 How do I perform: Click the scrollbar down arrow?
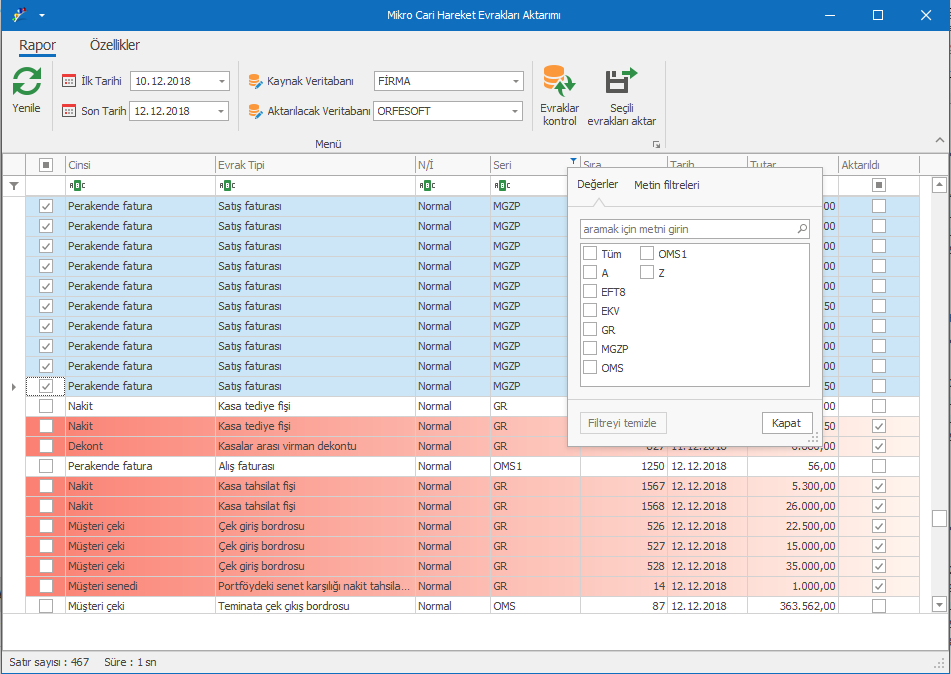pos(939,604)
